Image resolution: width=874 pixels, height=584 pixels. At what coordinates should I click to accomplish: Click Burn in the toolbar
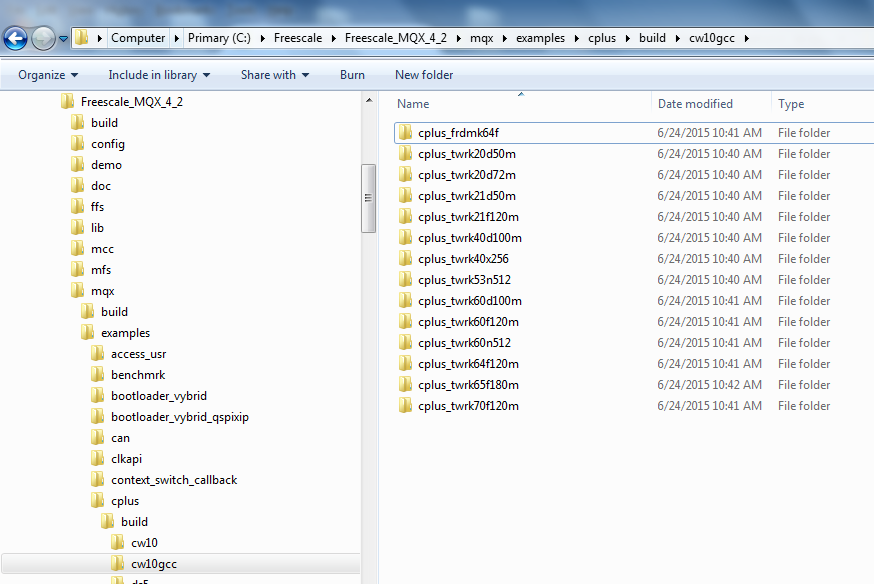point(352,75)
